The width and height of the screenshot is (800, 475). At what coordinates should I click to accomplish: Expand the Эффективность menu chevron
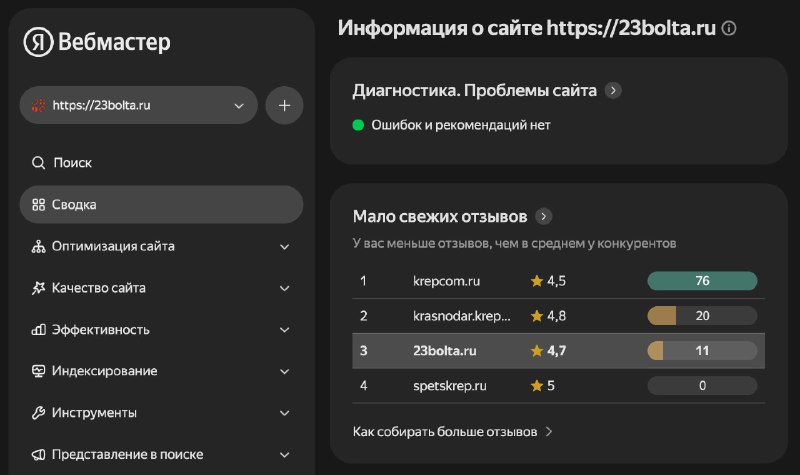[x=284, y=330]
